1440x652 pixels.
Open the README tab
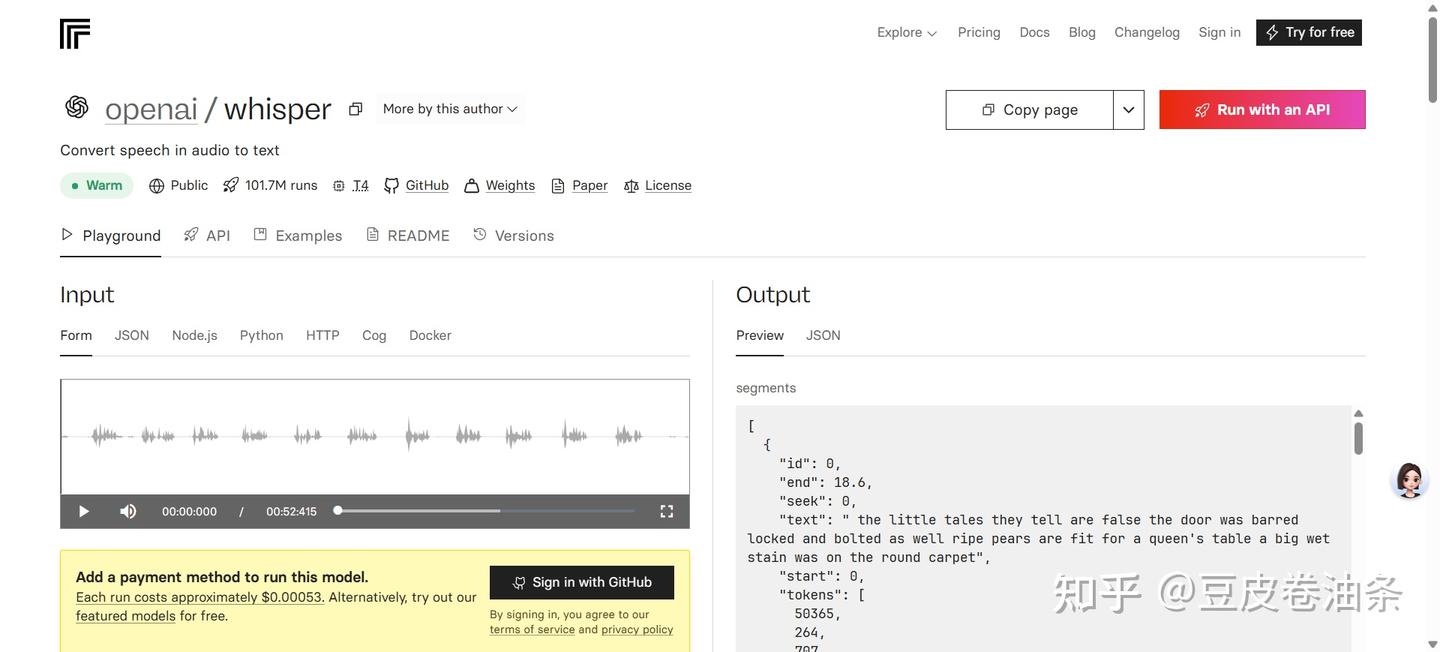pos(408,235)
